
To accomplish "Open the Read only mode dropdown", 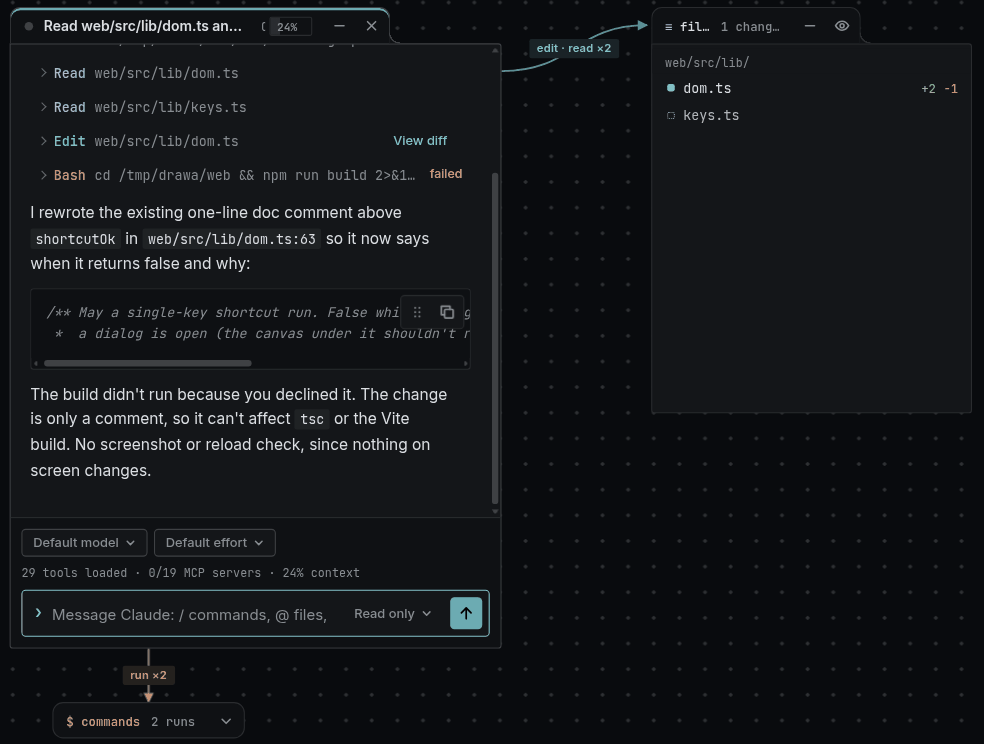I will tap(392, 614).
